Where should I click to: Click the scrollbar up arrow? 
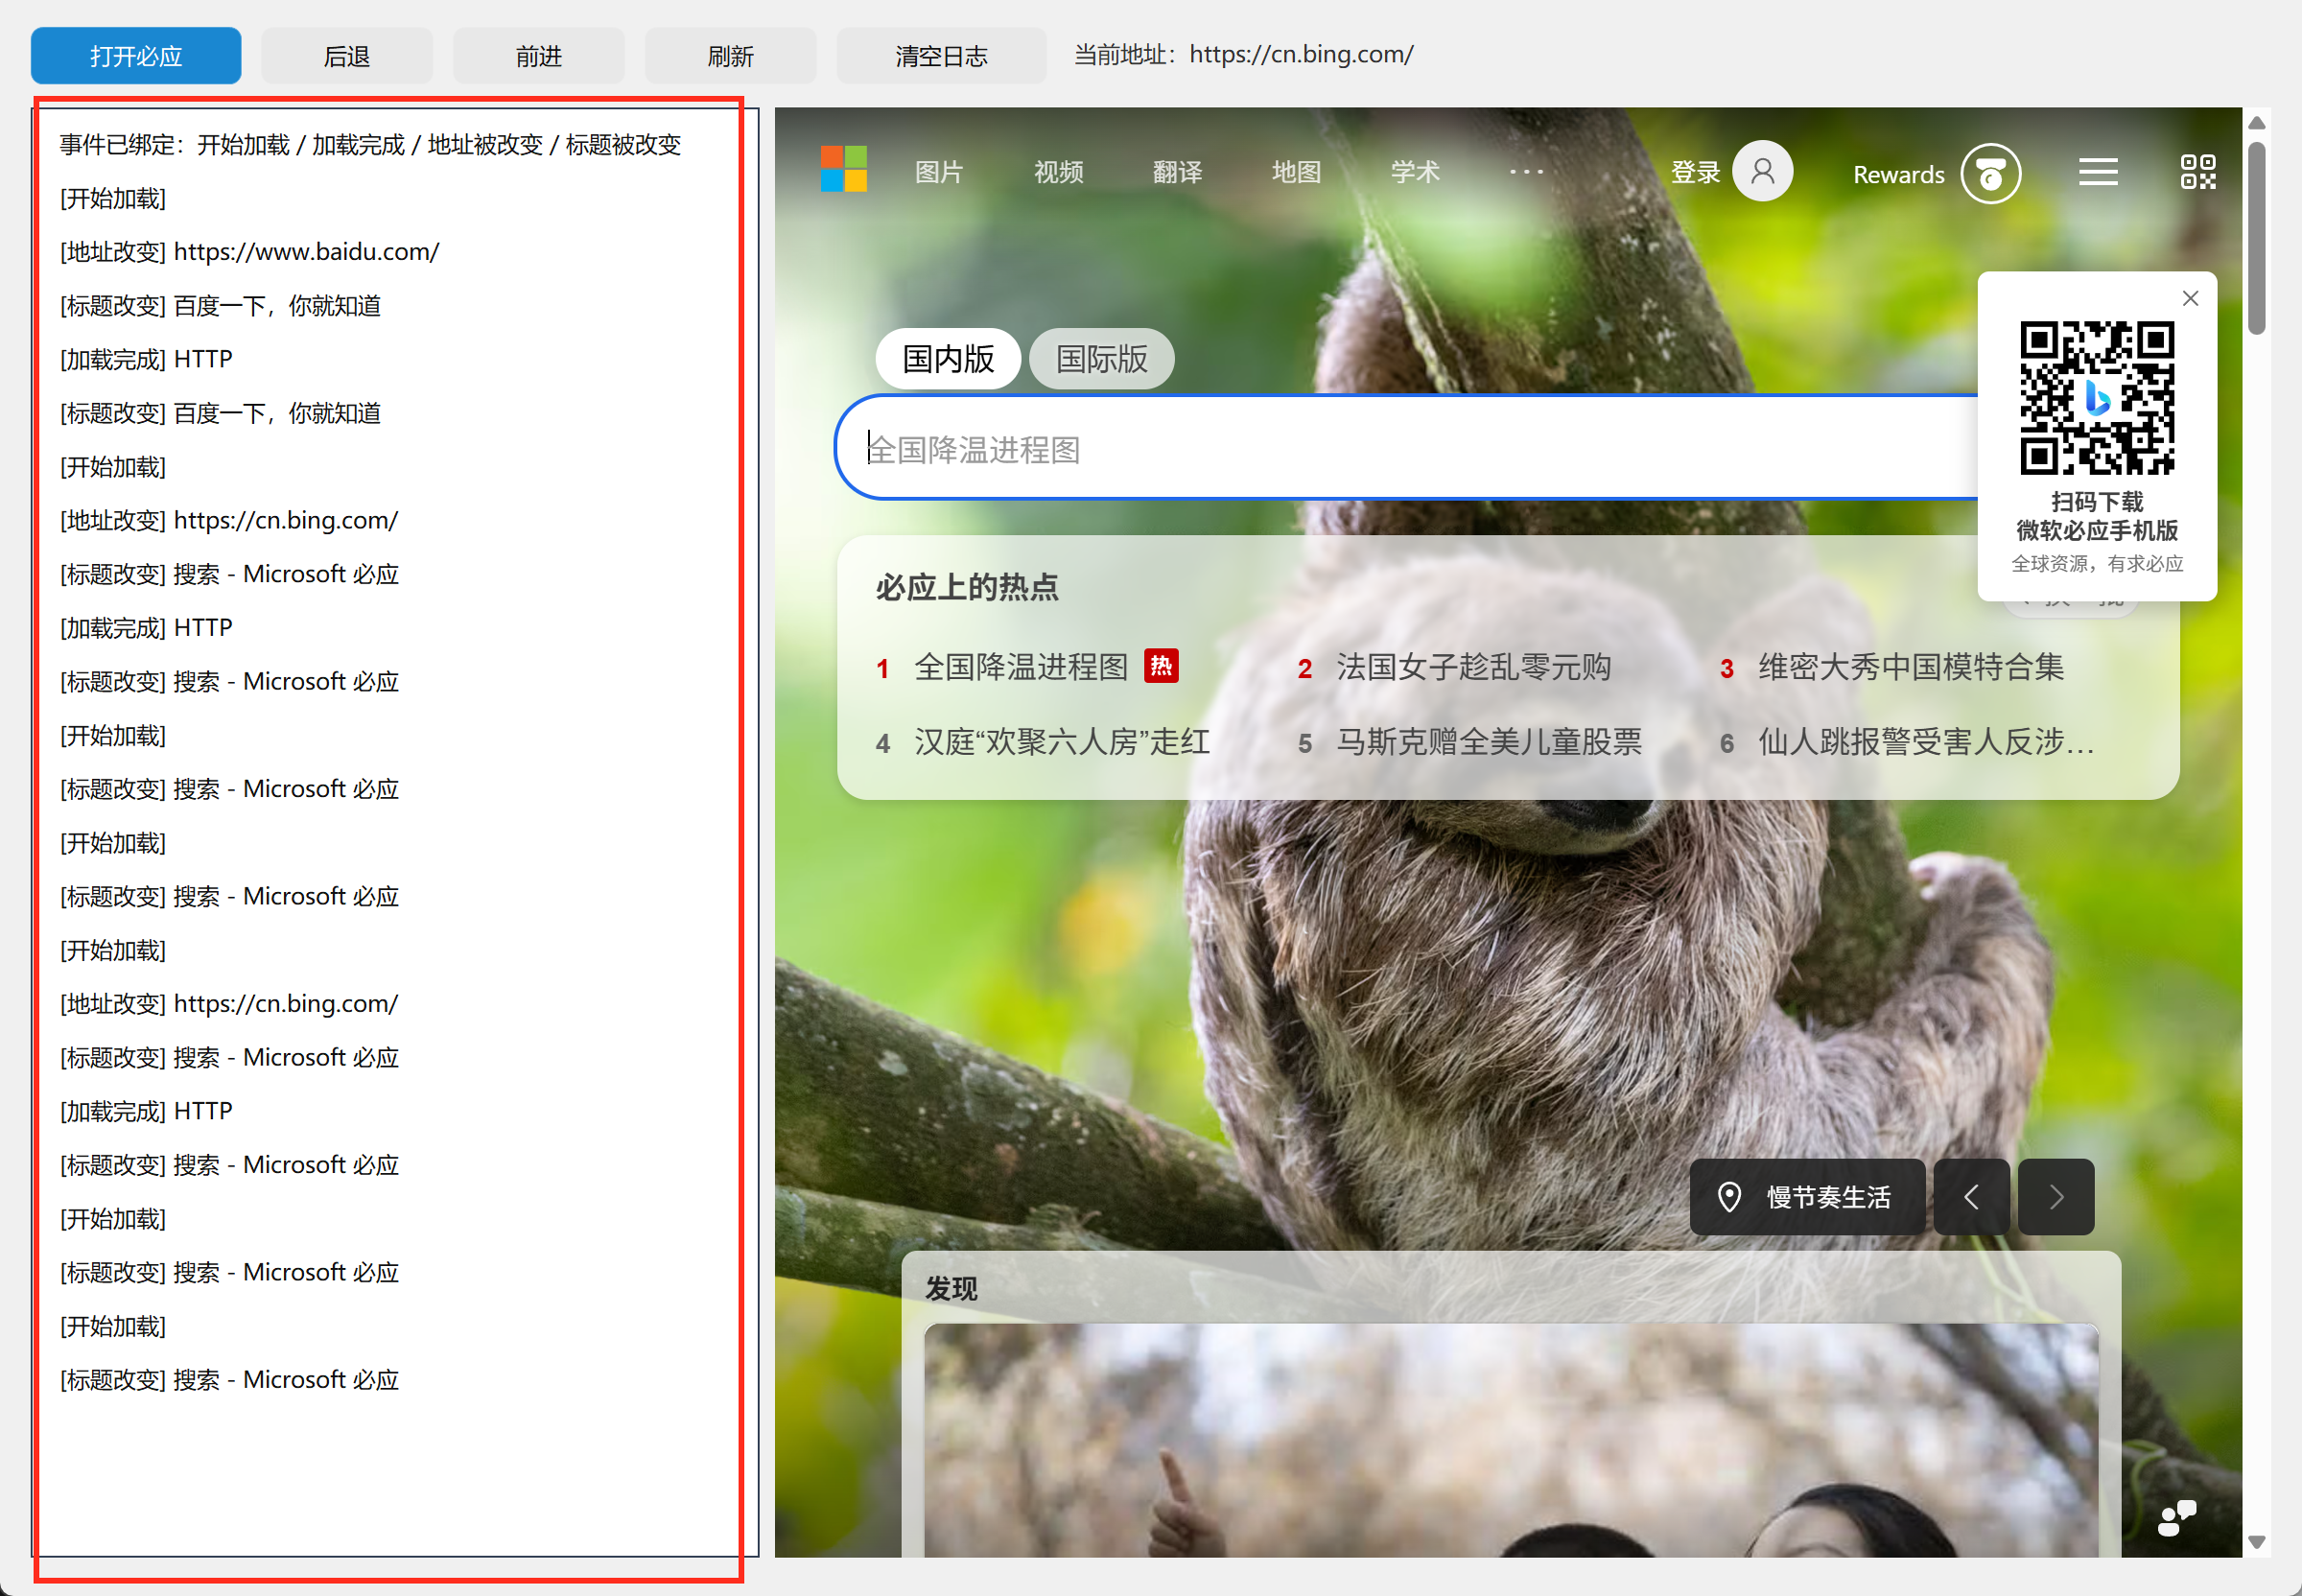pos(2256,123)
